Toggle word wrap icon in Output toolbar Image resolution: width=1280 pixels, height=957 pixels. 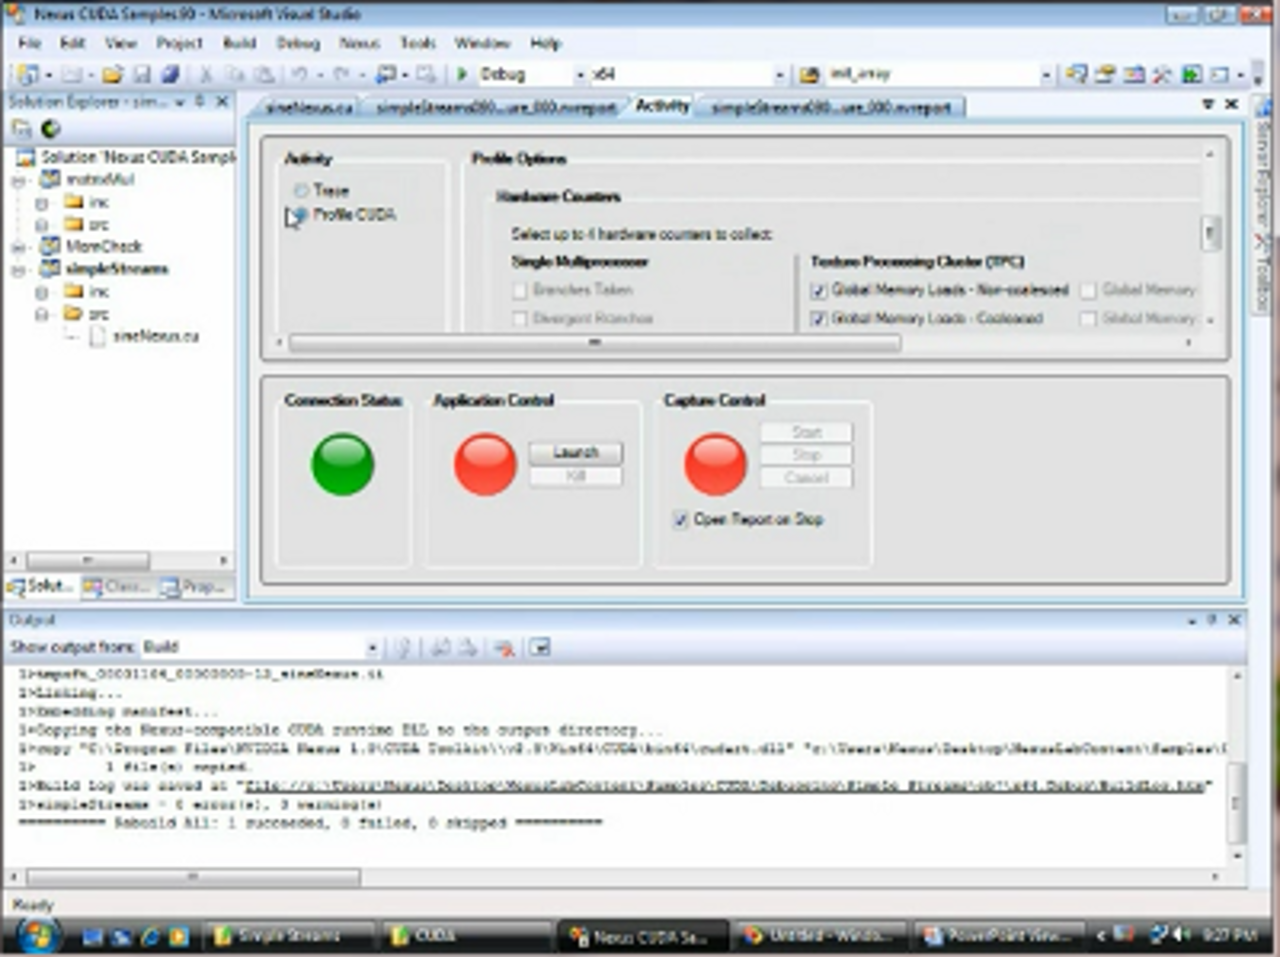click(x=540, y=648)
